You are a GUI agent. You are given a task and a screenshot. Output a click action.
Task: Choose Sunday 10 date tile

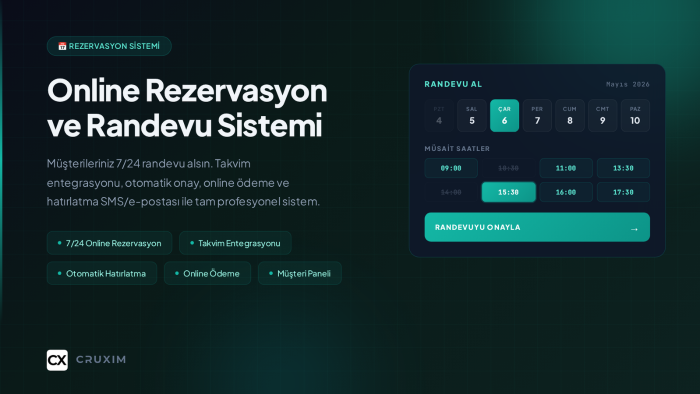click(x=635, y=116)
